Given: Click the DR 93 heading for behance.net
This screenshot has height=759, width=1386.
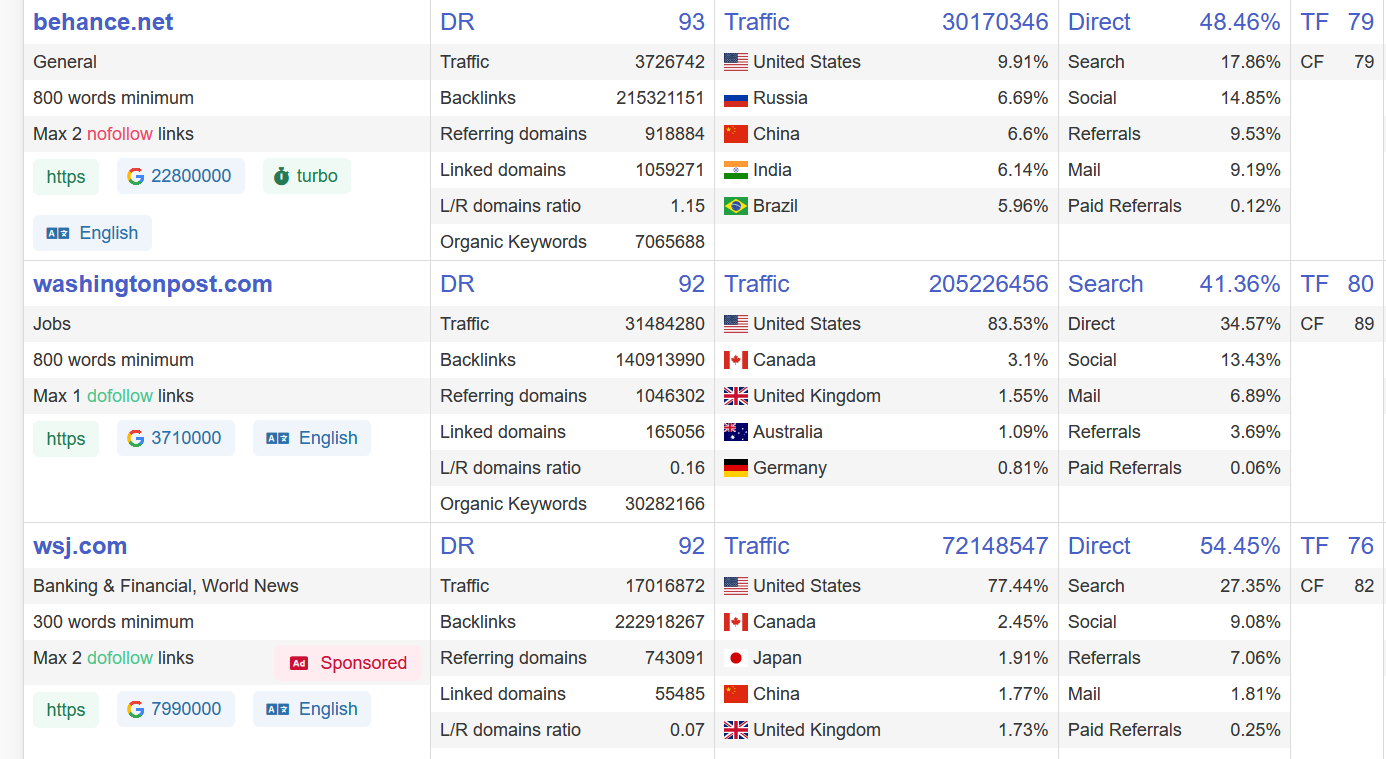Looking at the screenshot, I should [x=572, y=22].
